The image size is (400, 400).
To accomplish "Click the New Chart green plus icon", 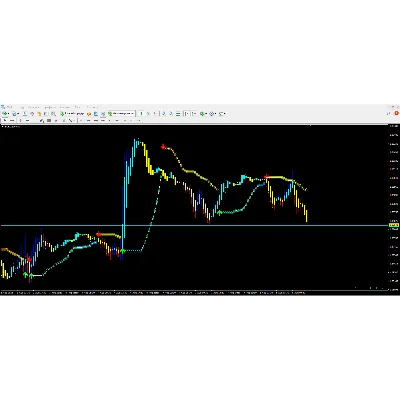I will [x=5, y=114].
